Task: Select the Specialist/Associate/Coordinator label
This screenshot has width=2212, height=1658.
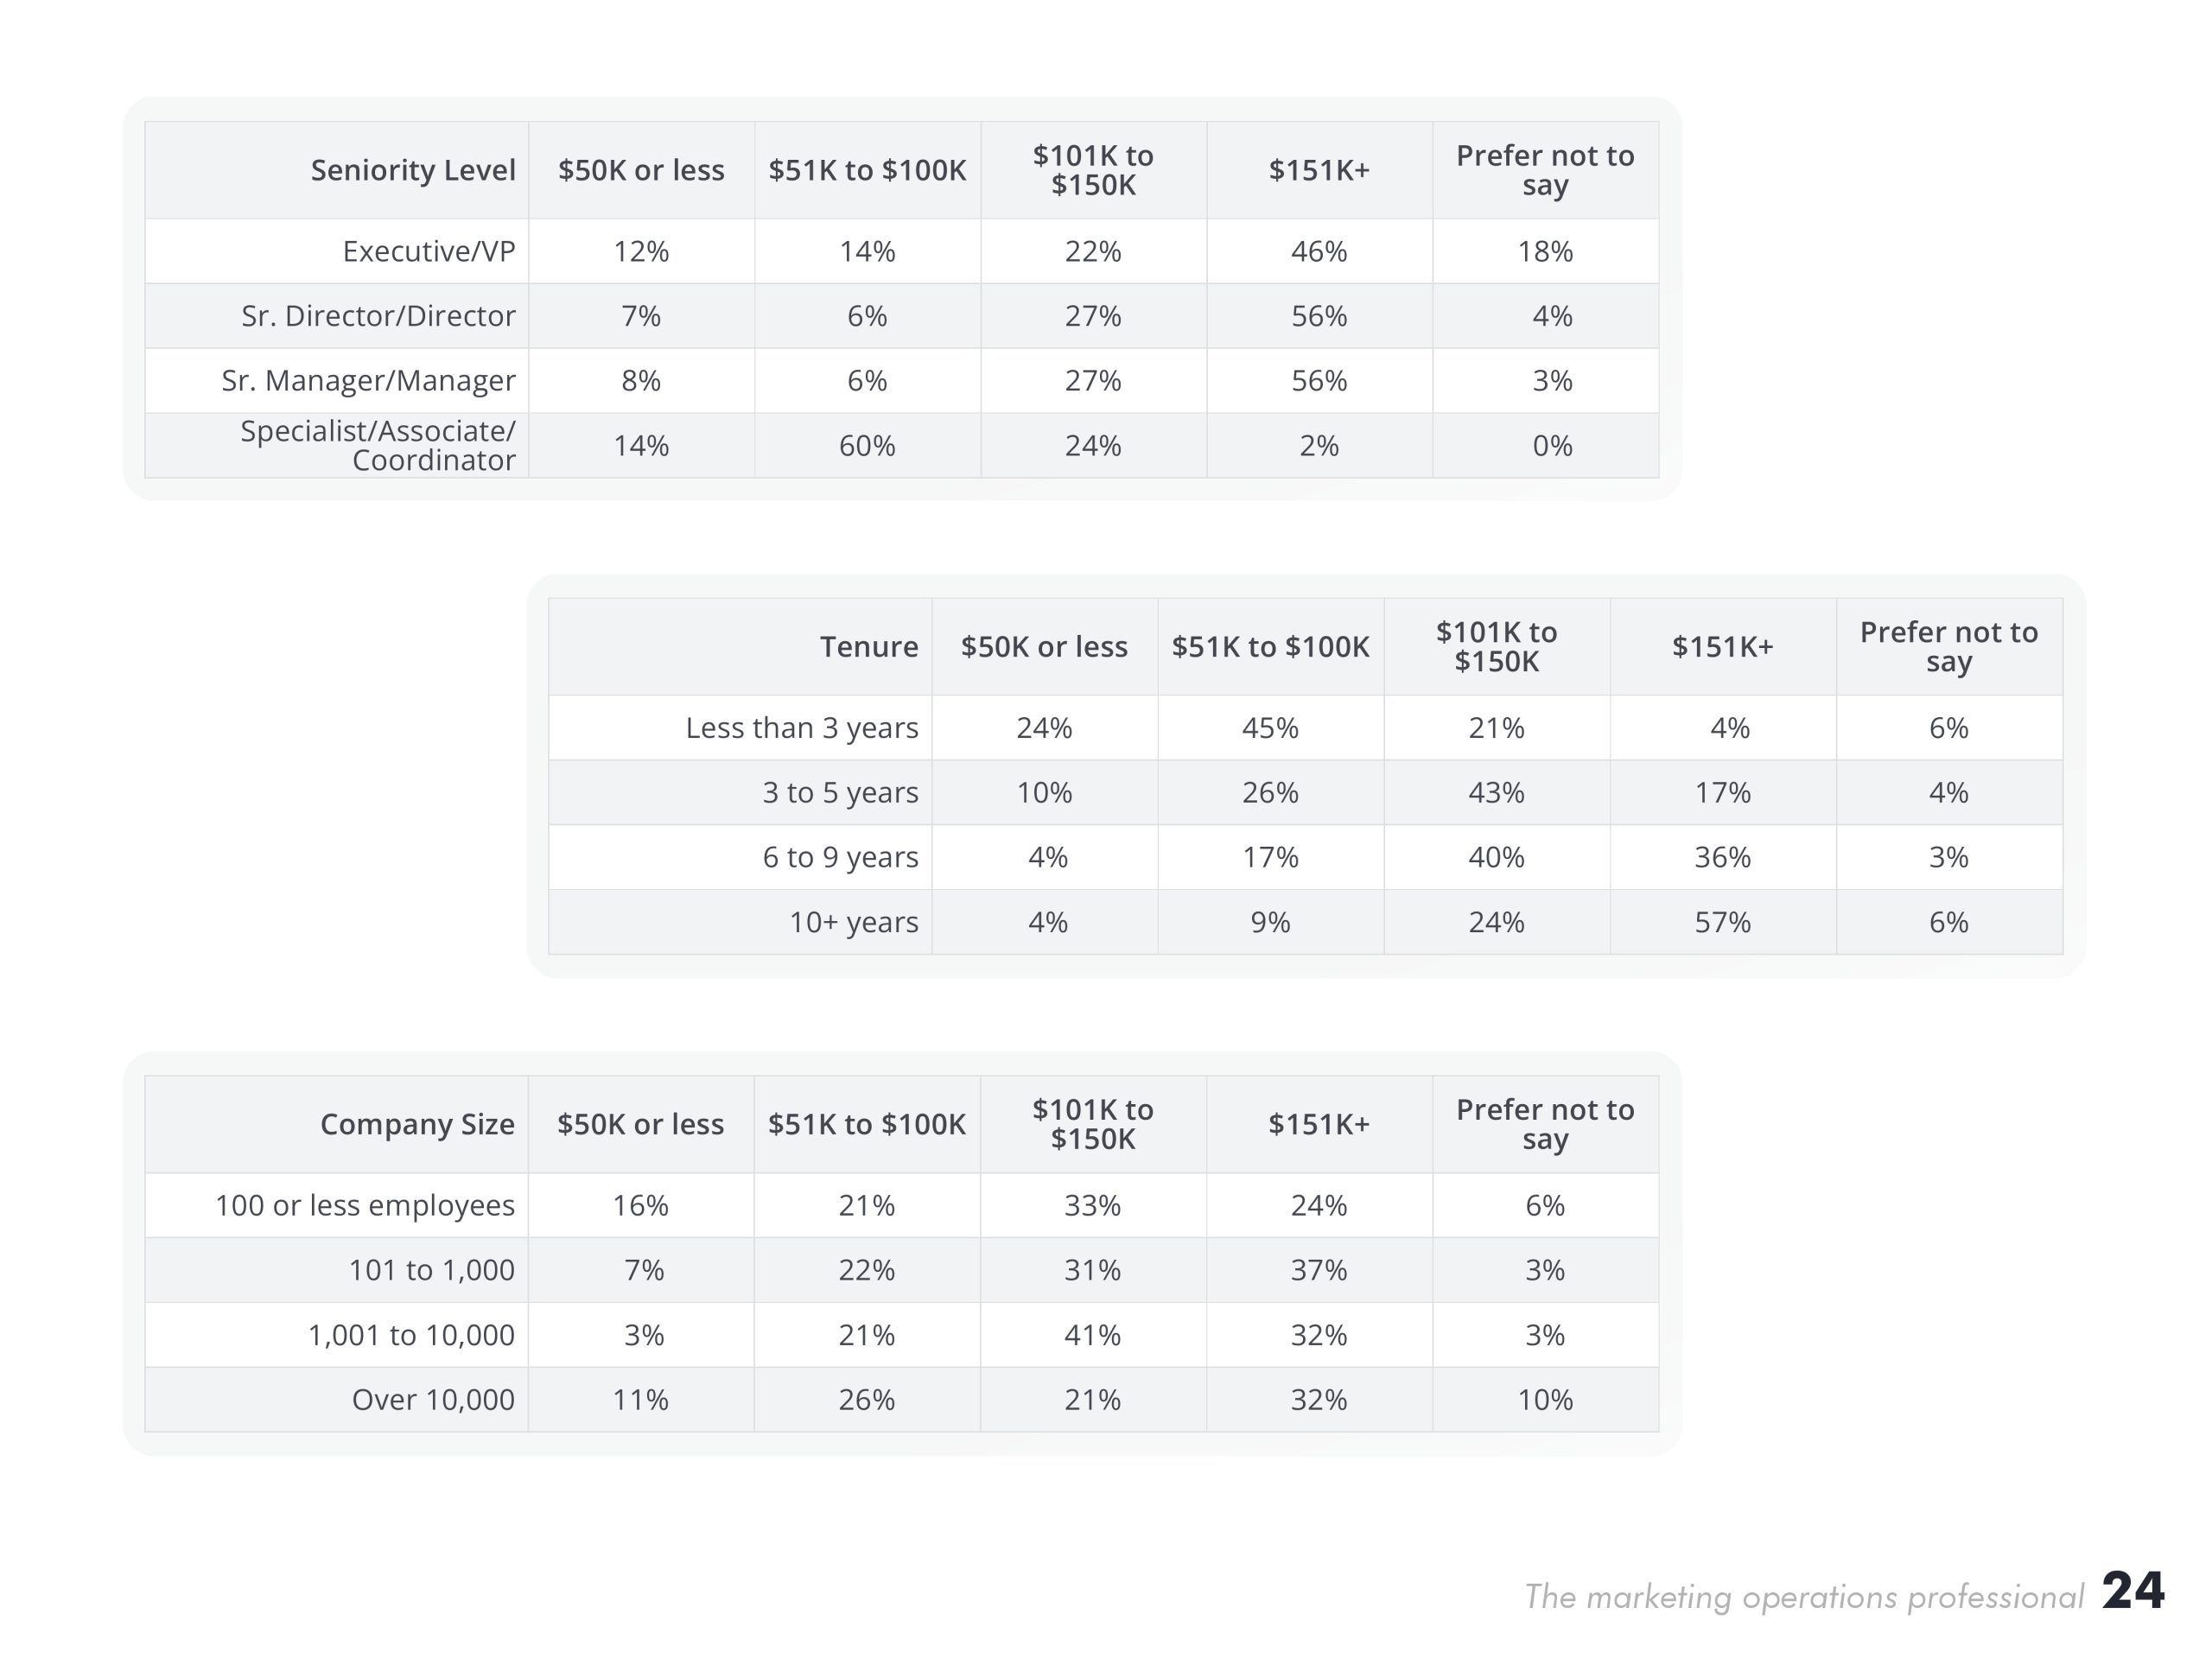Action: point(378,445)
